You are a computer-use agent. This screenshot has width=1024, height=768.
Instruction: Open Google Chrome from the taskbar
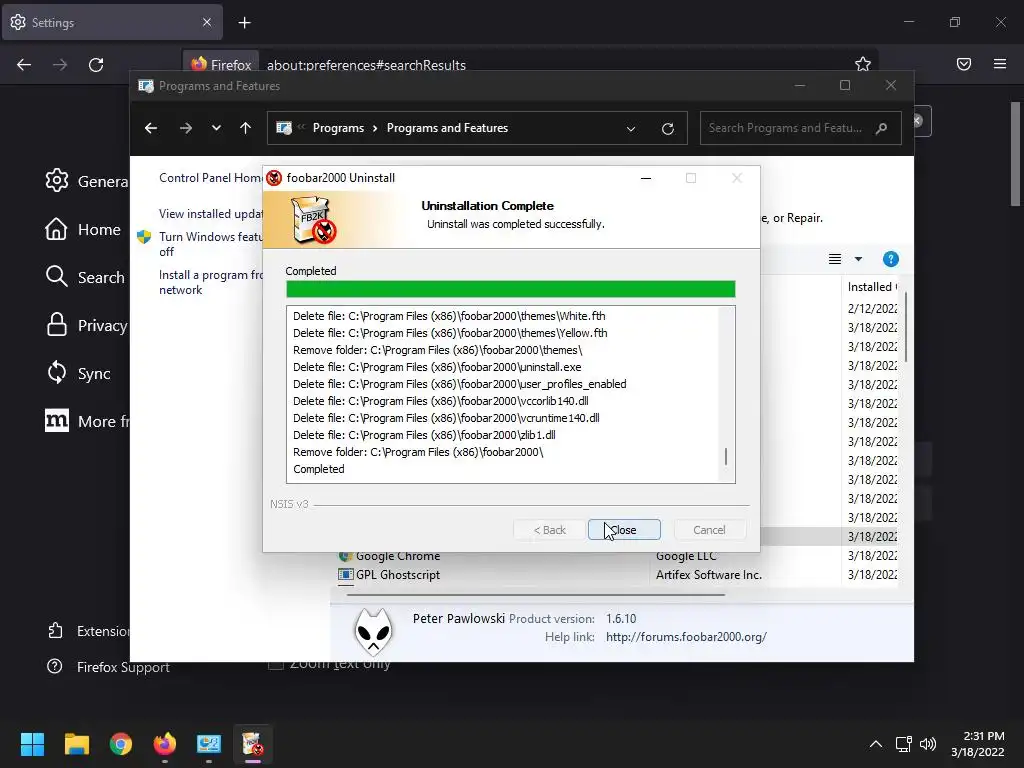point(121,744)
